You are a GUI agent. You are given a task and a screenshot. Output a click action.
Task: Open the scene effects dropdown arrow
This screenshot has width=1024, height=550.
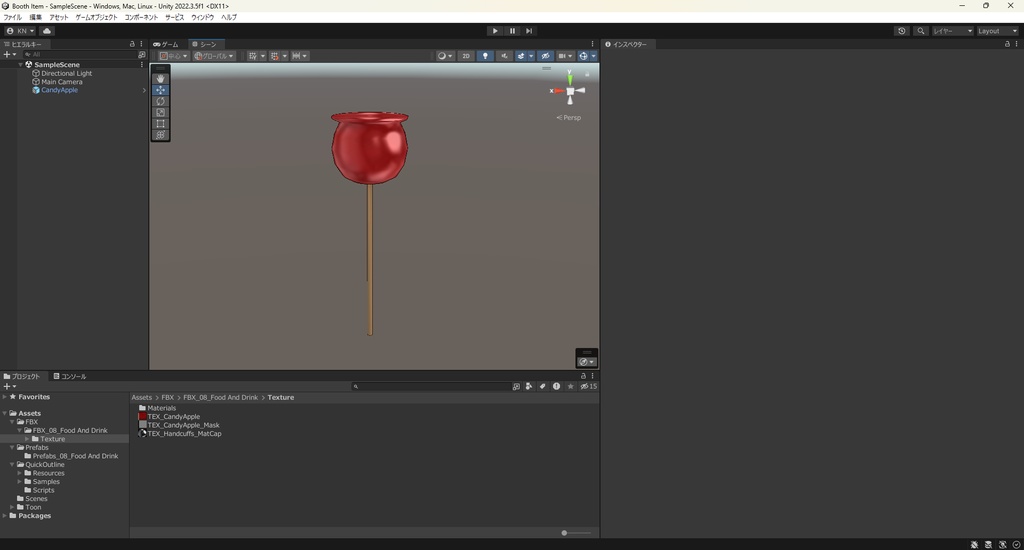(x=531, y=56)
